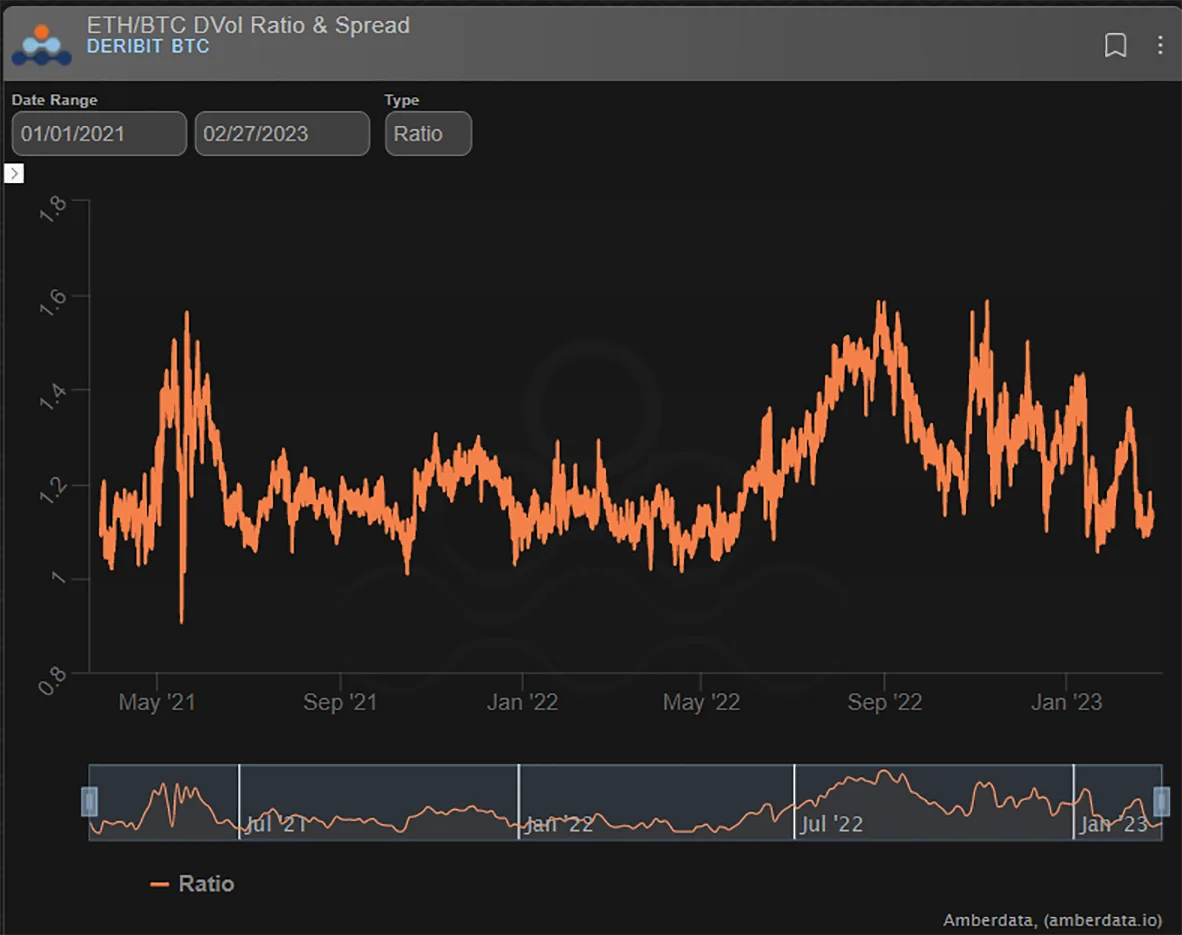The height and width of the screenshot is (935, 1182).
Task: Click the DERIBIT BTC subtitle
Action: click(x=148, y=46)
